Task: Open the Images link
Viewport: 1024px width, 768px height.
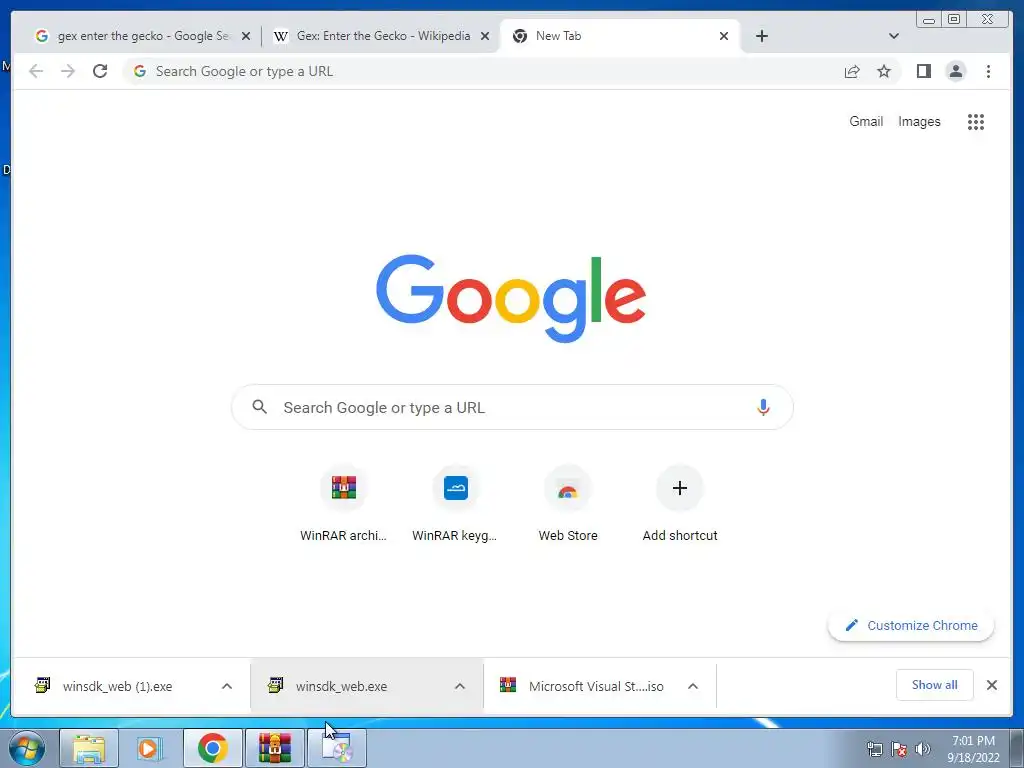Action: pyautogui.click(x=919, y=121)
